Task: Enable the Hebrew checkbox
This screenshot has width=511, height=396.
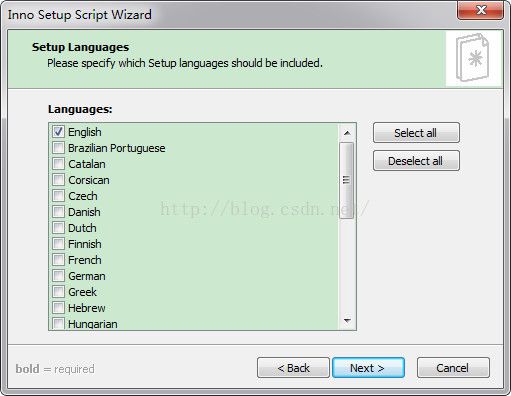Action: click(58, 308)
